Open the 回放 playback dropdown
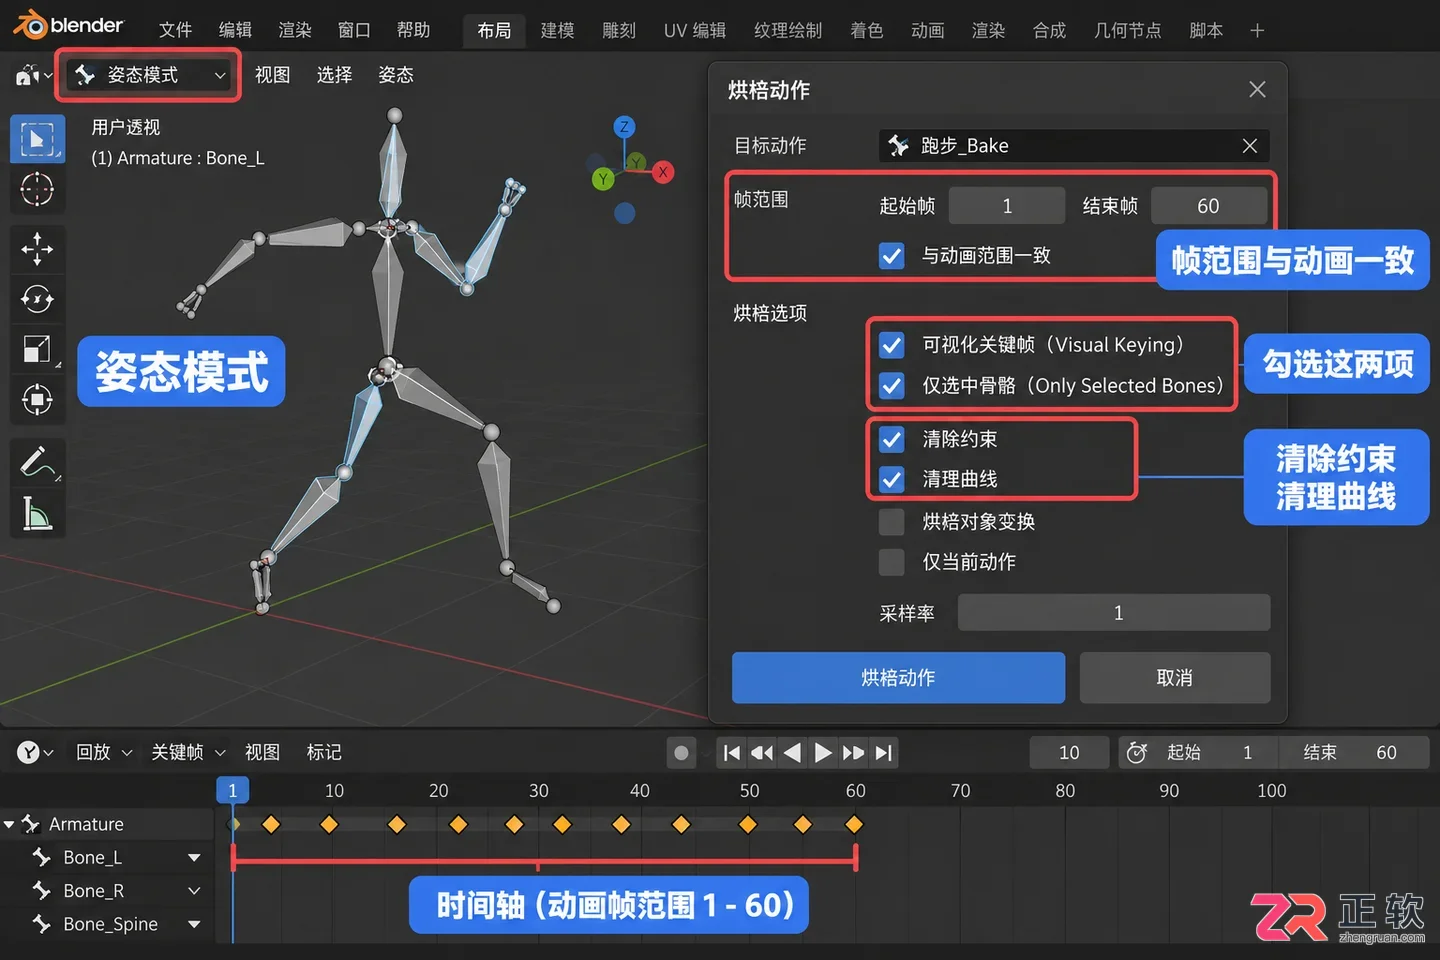This screenshot has width=1440, height=960. (104, 752)
